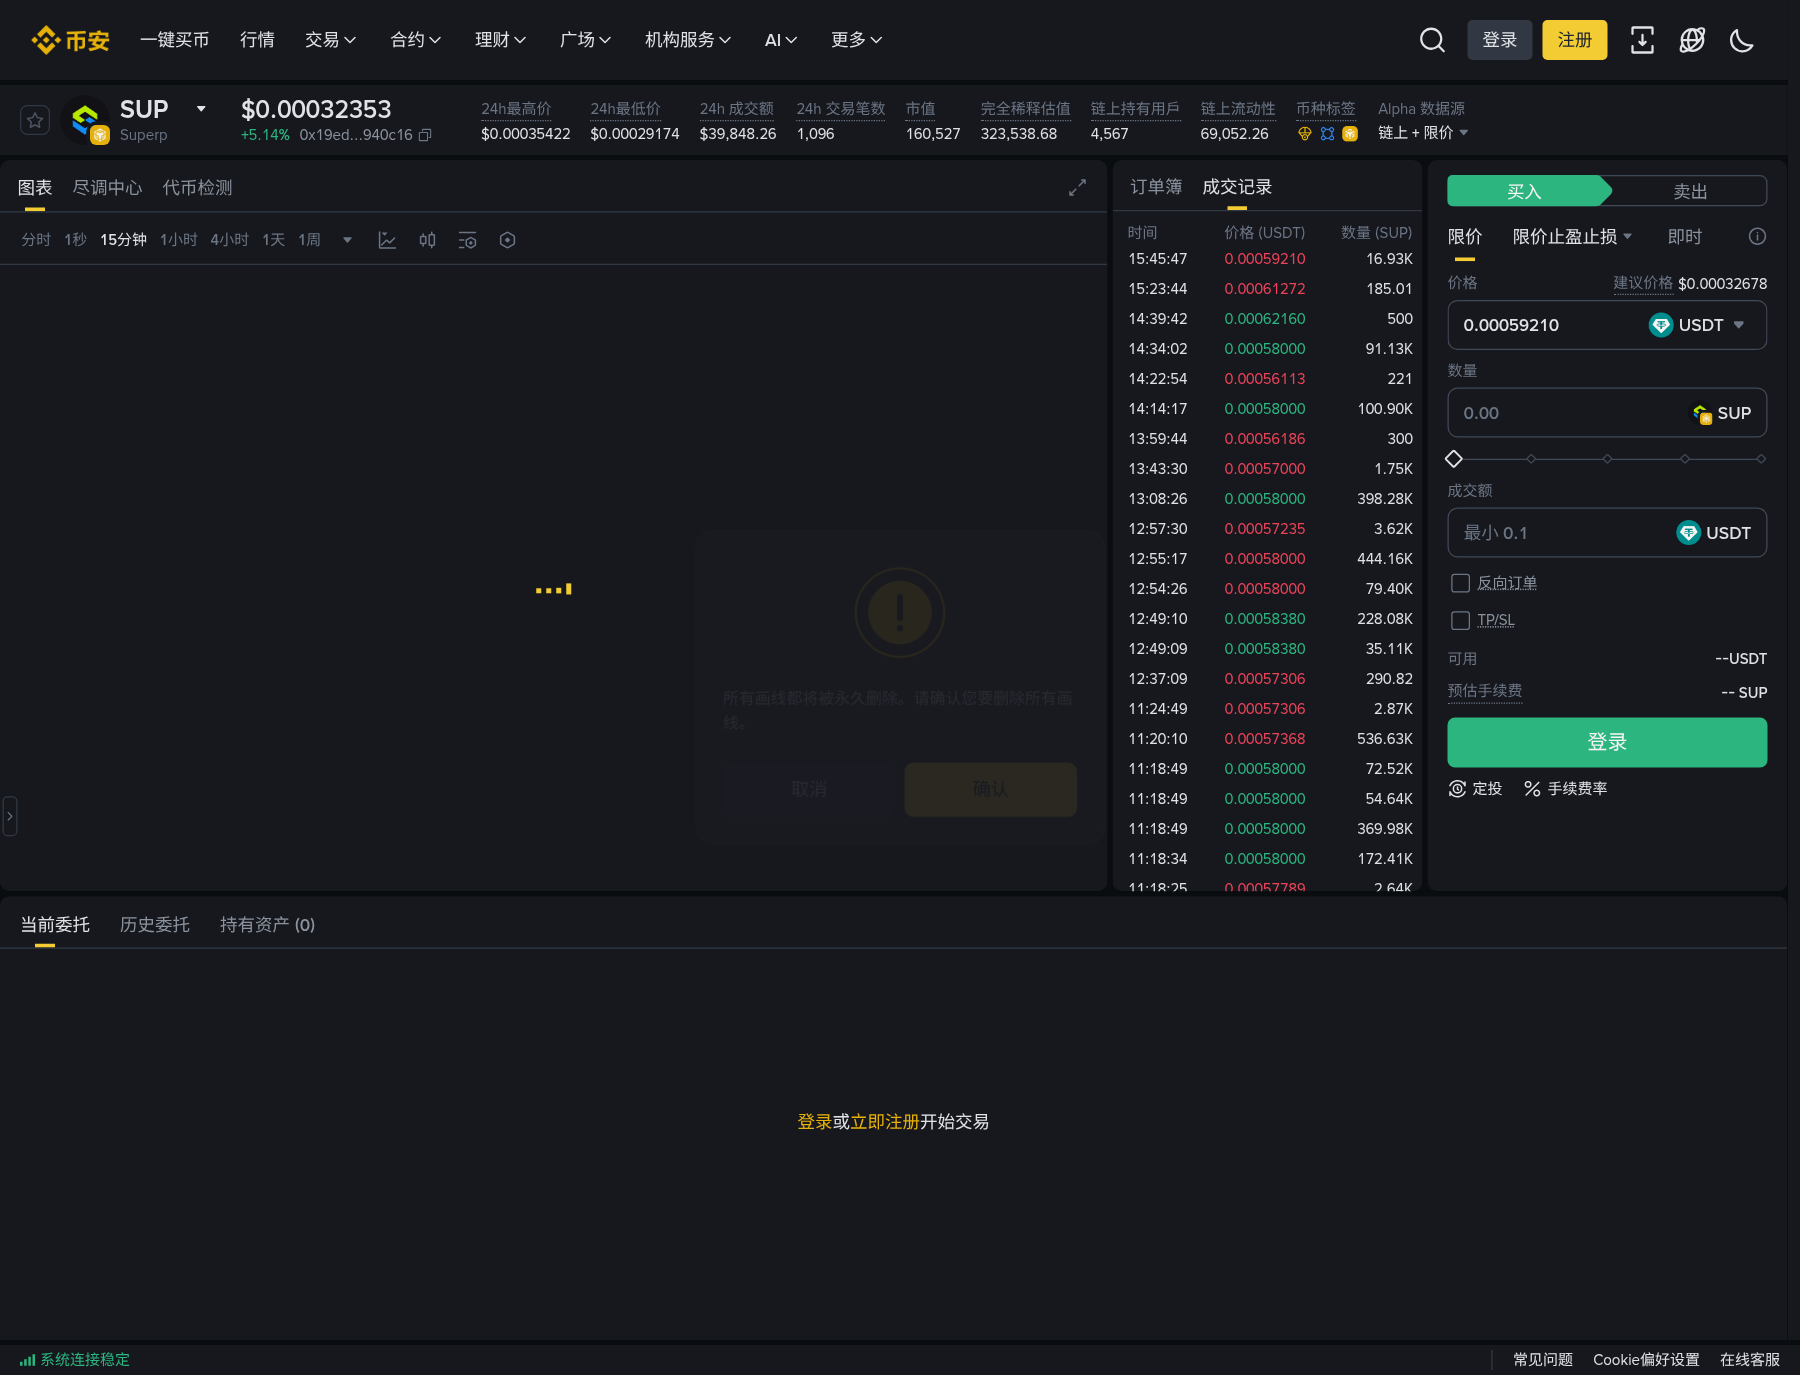Set amount slider to 50% marker
Image resolution: width=1800 pixels, height=1375 pixels.
click(x=1607, y=459)
